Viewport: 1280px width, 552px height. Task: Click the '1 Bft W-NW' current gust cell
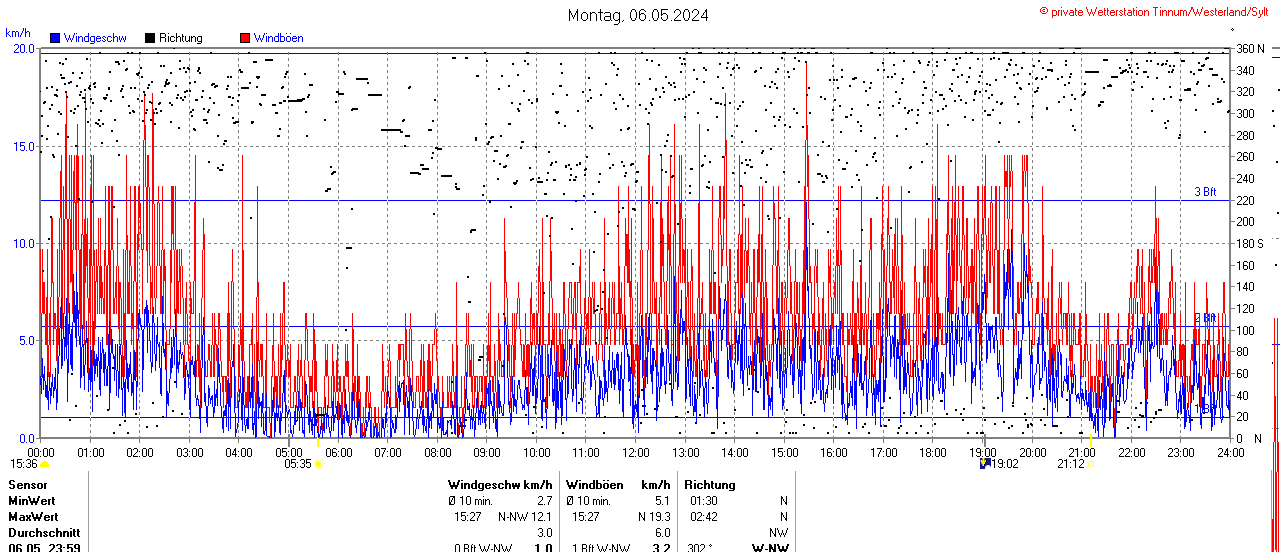[x=600, y=548]
